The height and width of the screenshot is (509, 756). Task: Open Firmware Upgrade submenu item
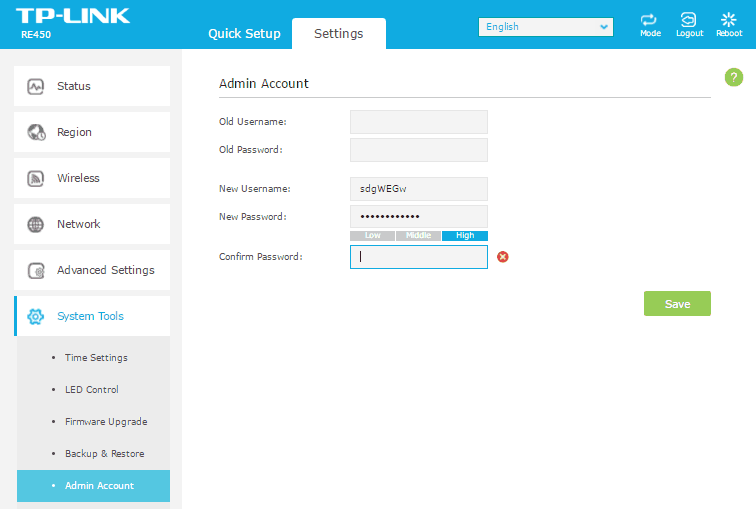pos(105,422)
